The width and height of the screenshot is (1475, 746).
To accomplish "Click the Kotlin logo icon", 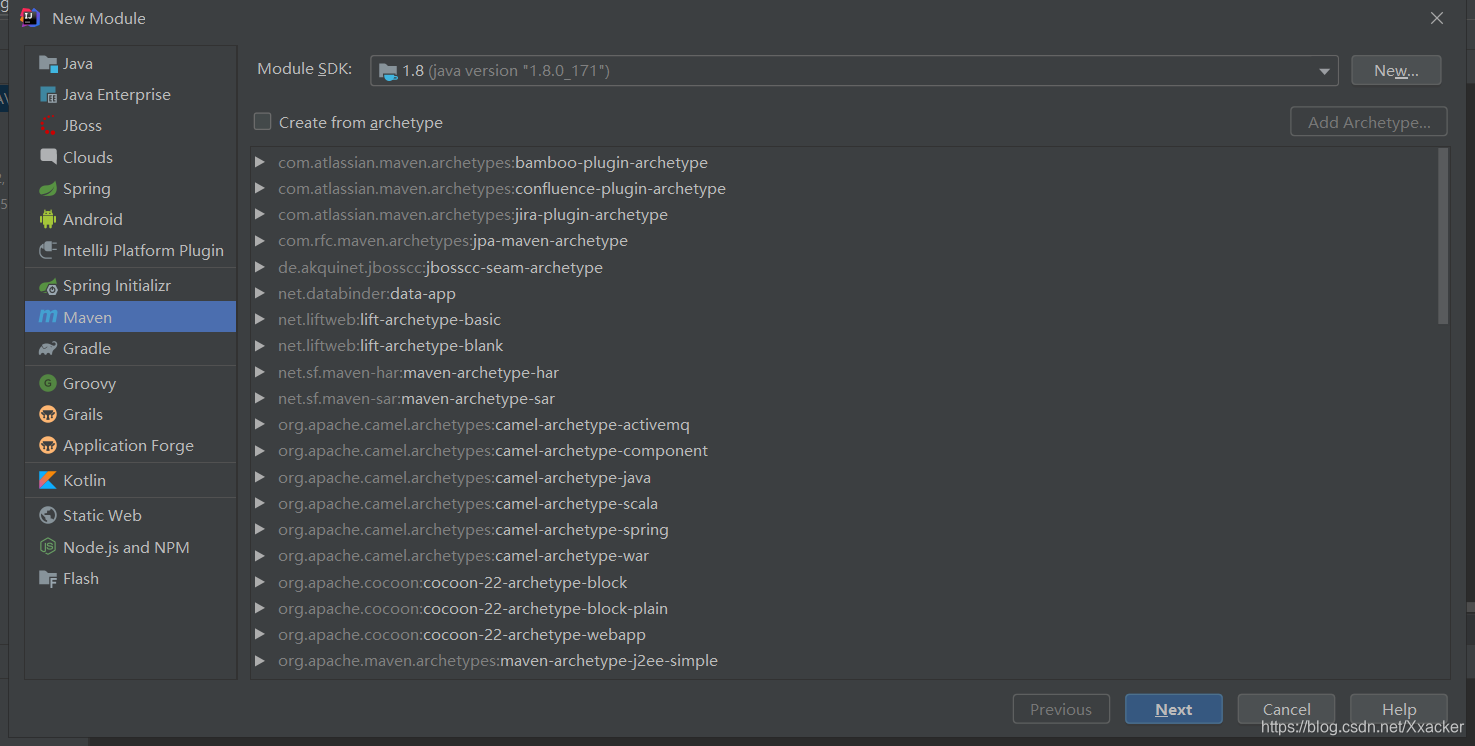I will point(48,480).
